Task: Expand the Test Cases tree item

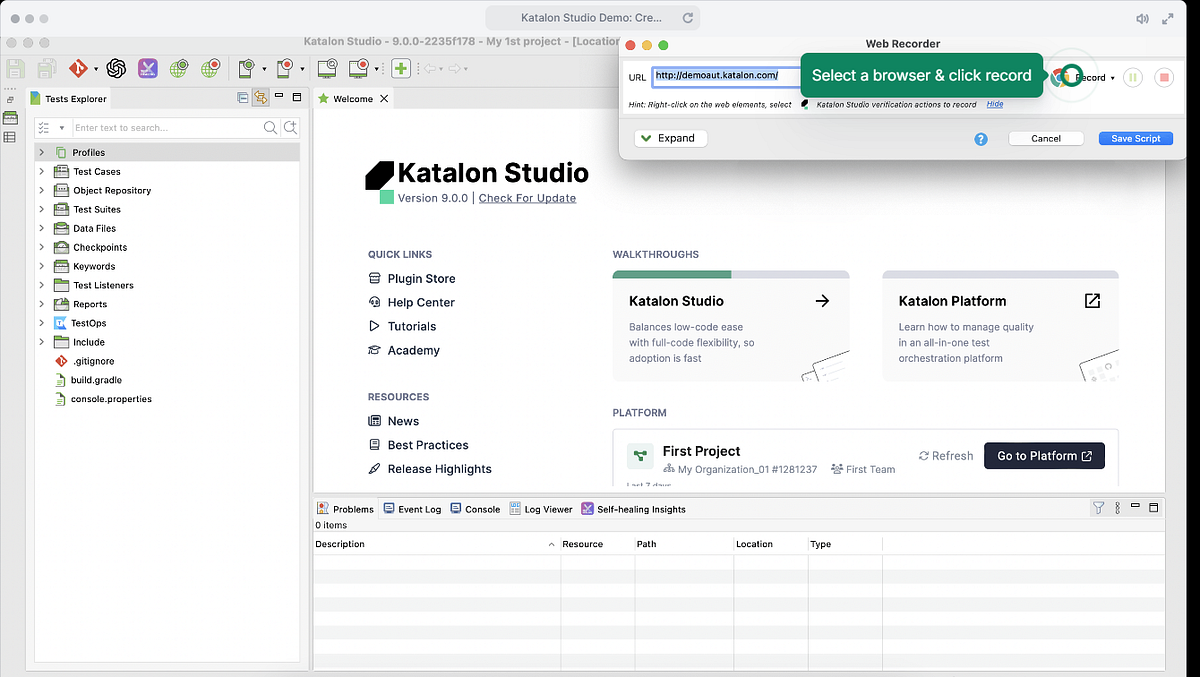Action: (x=40, y=171)
